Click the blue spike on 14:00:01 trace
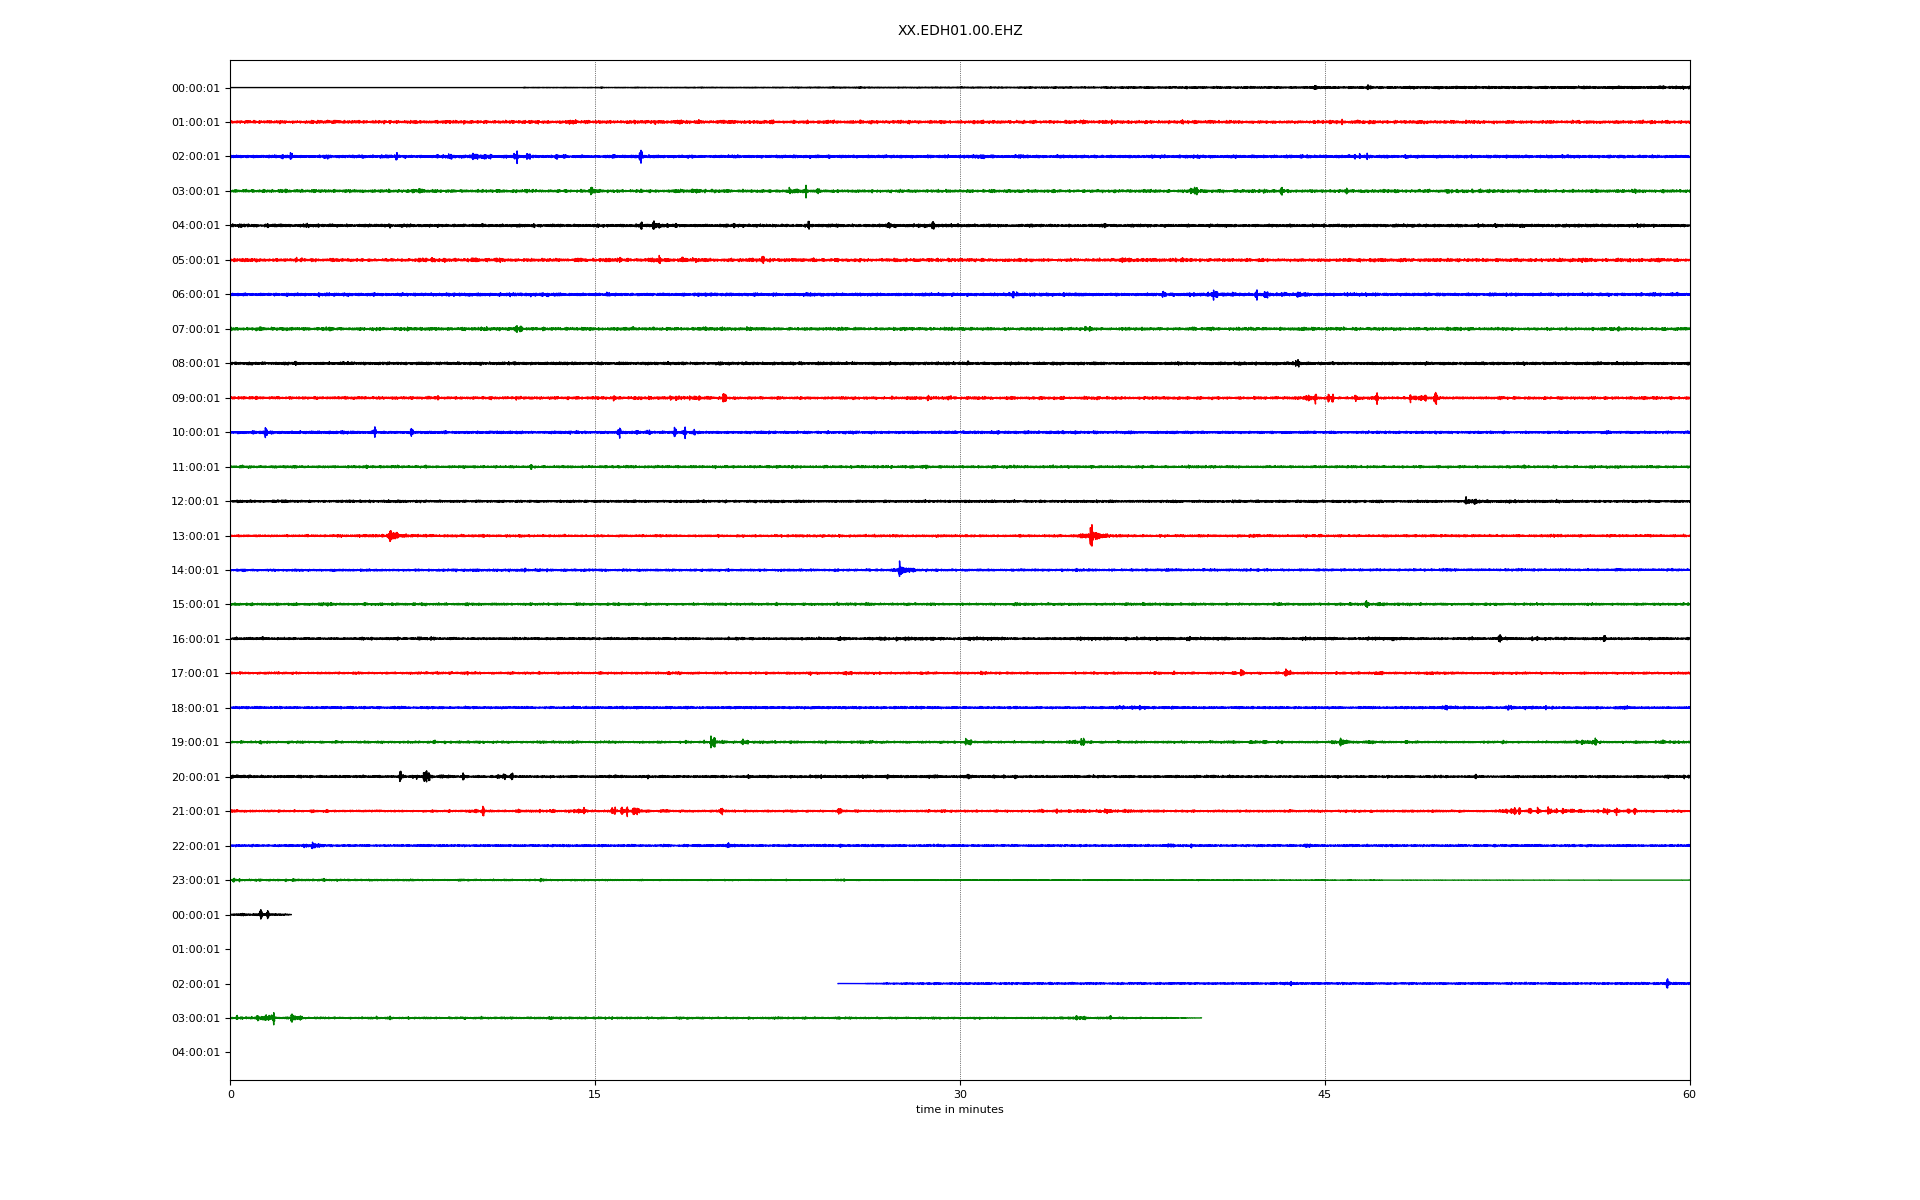Viewport: 1920px width, 1200px height. coord(900,570)
